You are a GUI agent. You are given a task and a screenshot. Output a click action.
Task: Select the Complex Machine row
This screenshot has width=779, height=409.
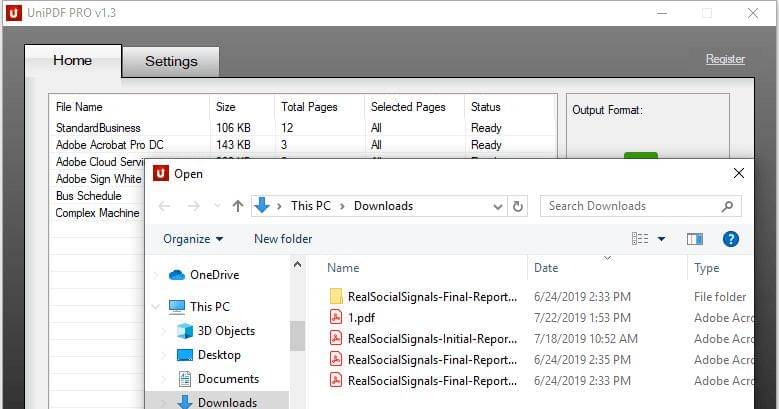tap(98, 213)
